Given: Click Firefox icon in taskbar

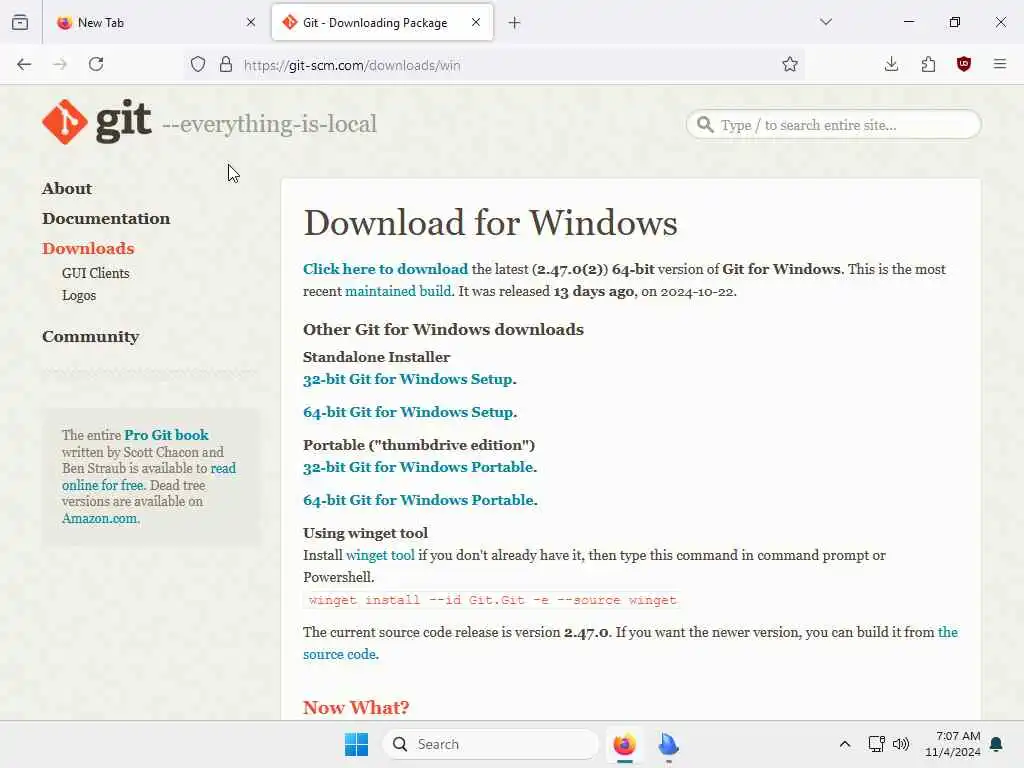Looking at the screenshot, I should coord(624,744).
